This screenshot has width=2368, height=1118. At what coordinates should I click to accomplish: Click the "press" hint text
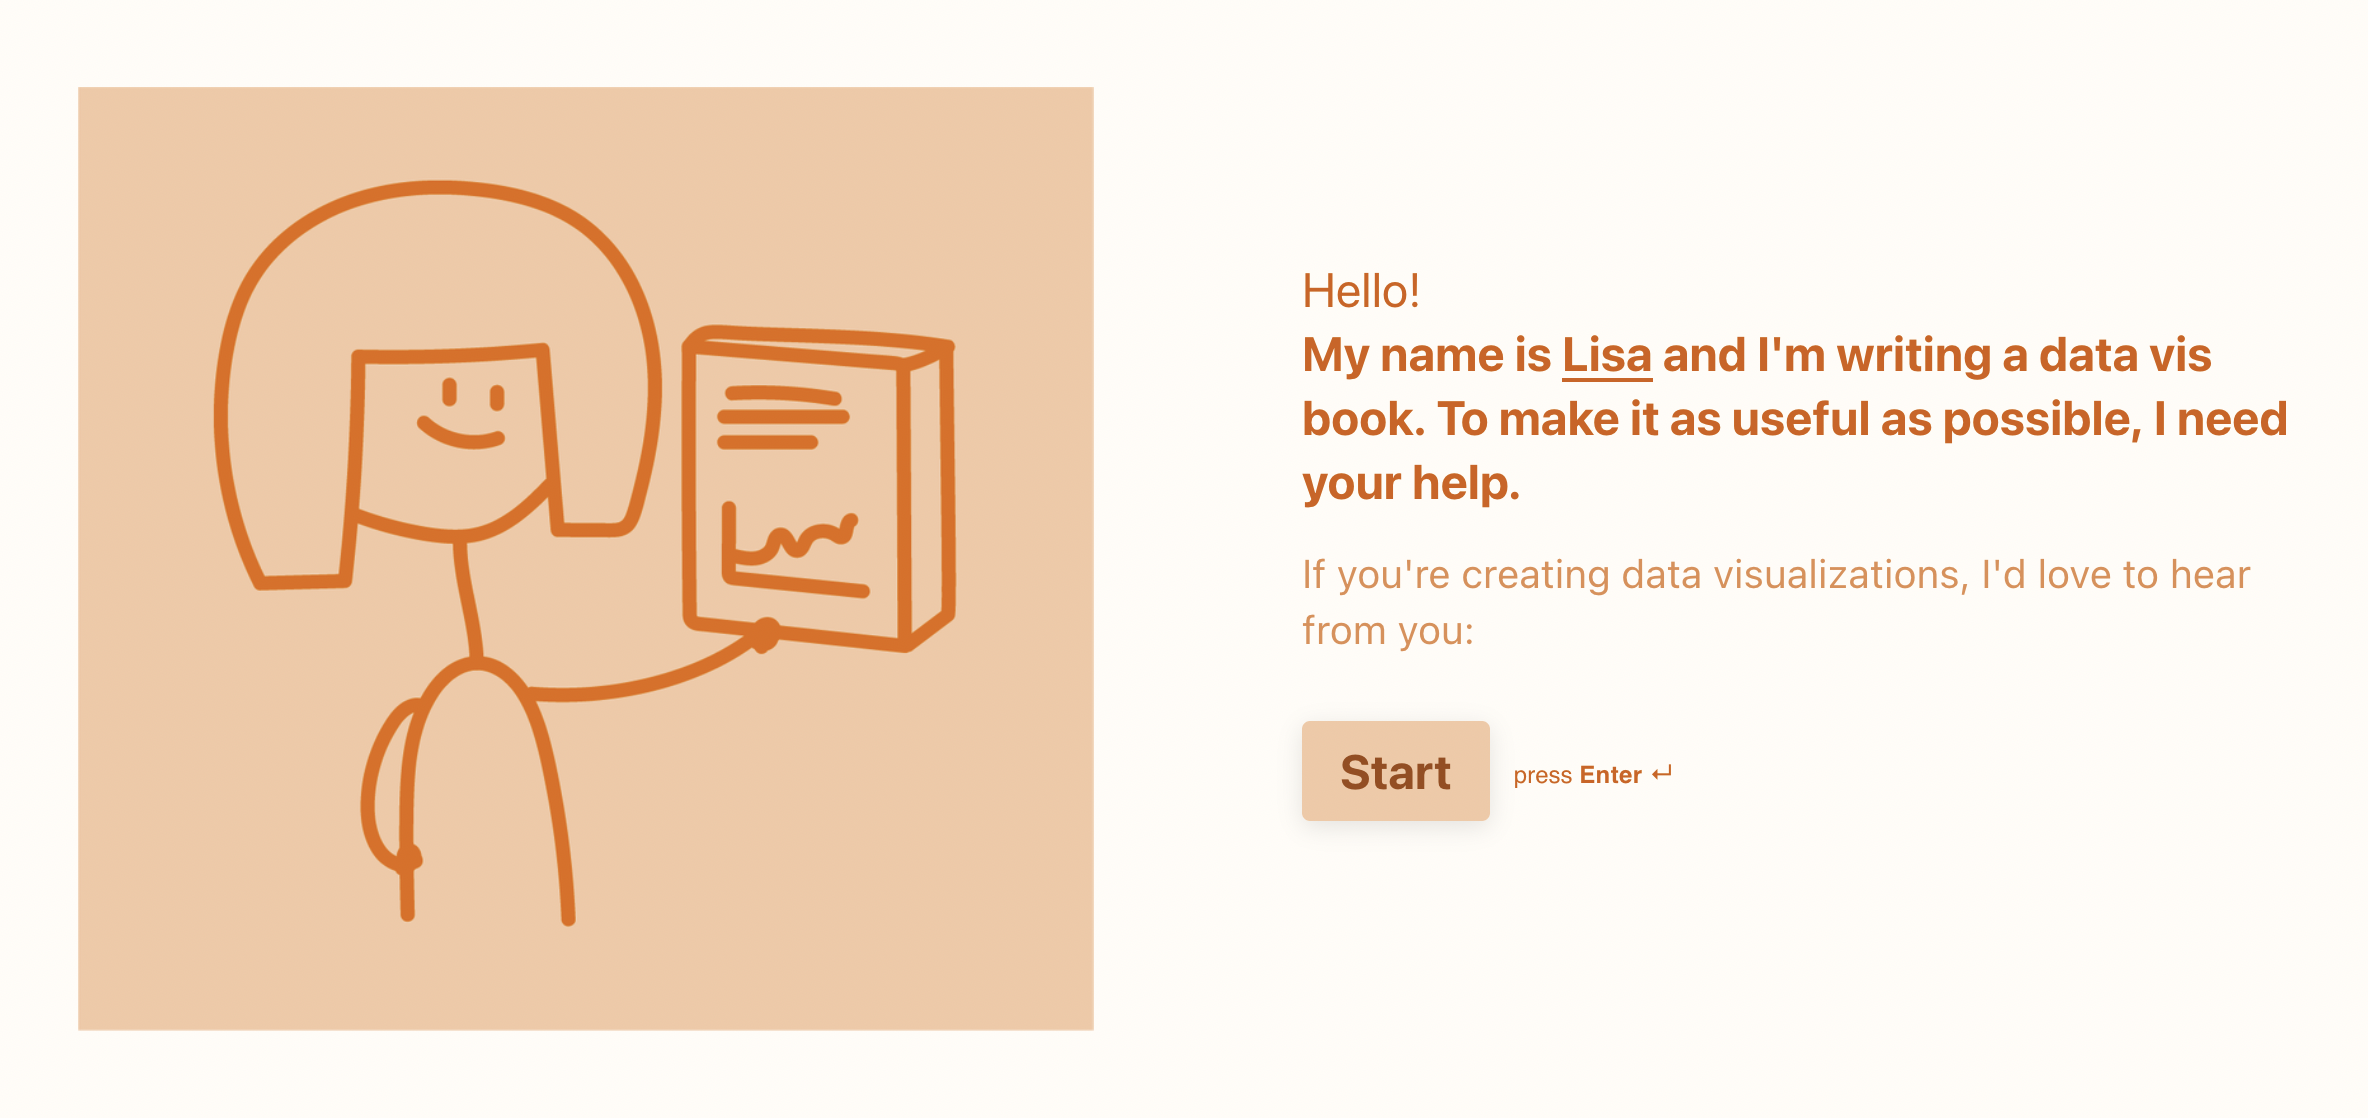click(1542, 775)
